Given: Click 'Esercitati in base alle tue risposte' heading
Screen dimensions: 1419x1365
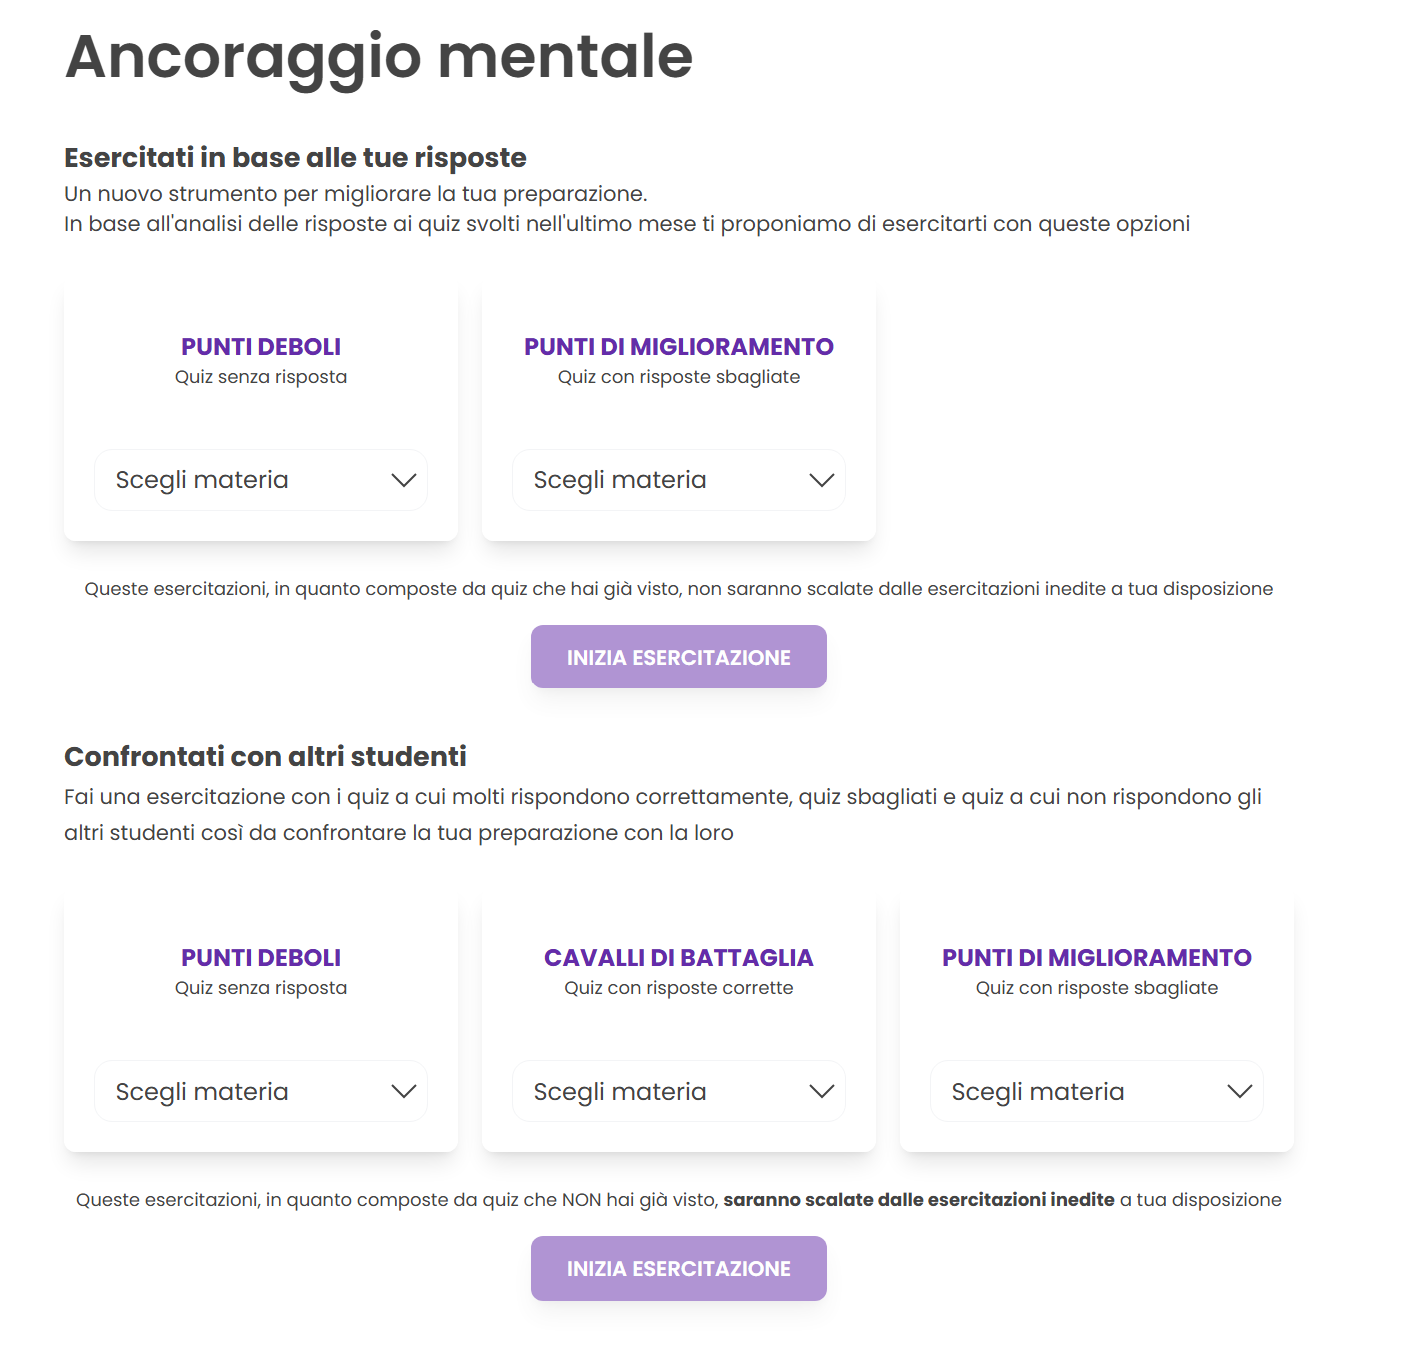Looking at the screenshot, I should [x=295, y=158].
